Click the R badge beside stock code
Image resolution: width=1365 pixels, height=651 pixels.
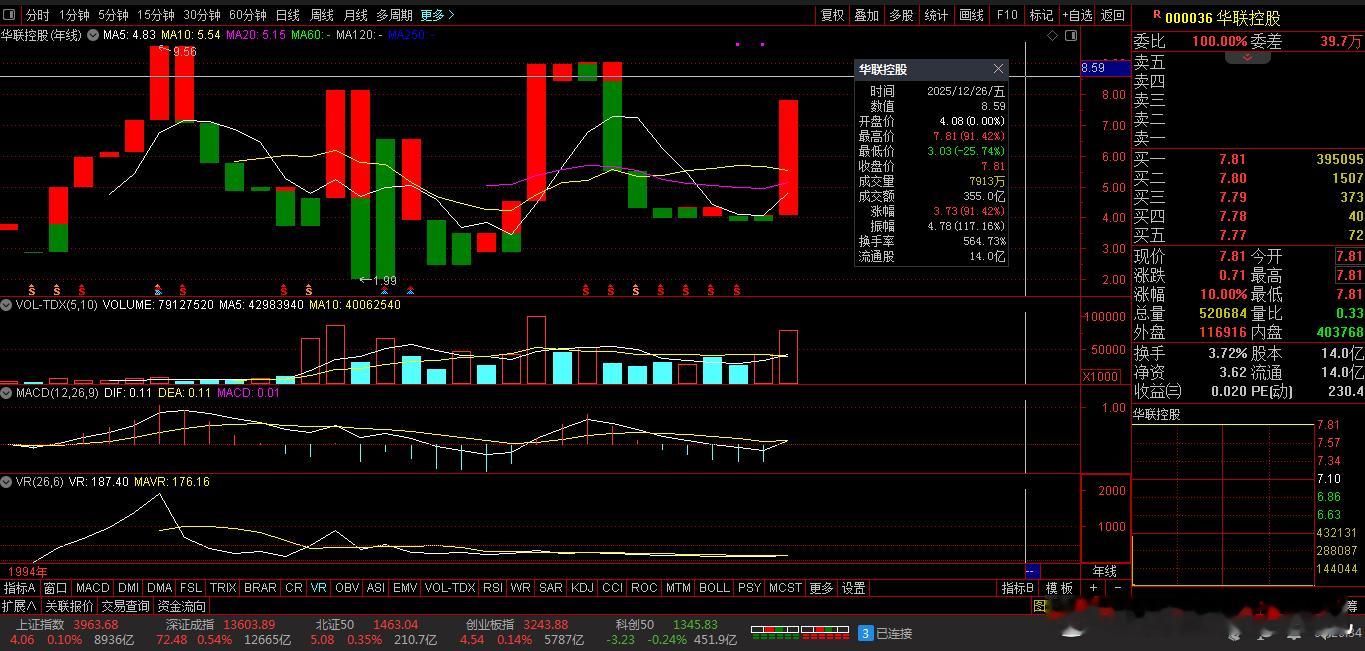click(x=1157, y=15)
